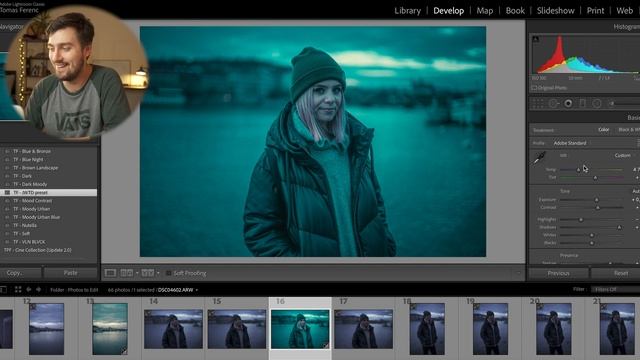Select the Radial Filter tool icon

(597, 104)
